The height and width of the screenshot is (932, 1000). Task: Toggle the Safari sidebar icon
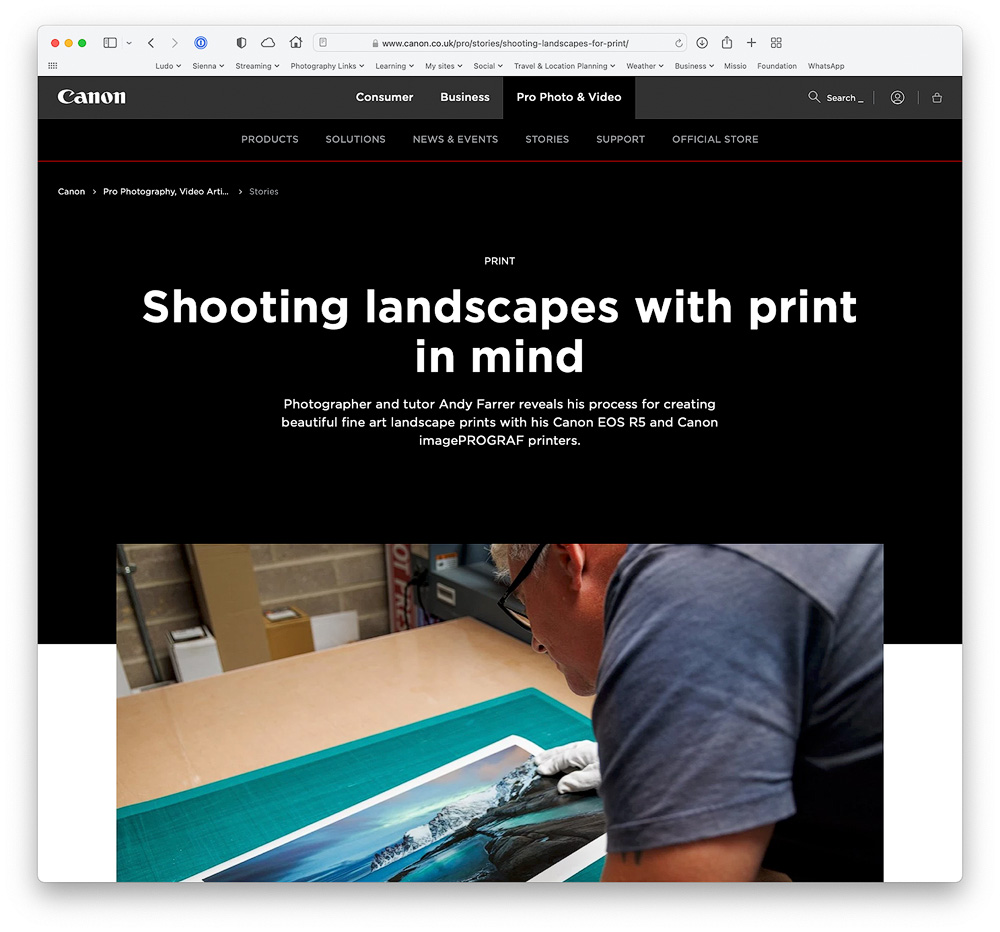tap(110, 43)
